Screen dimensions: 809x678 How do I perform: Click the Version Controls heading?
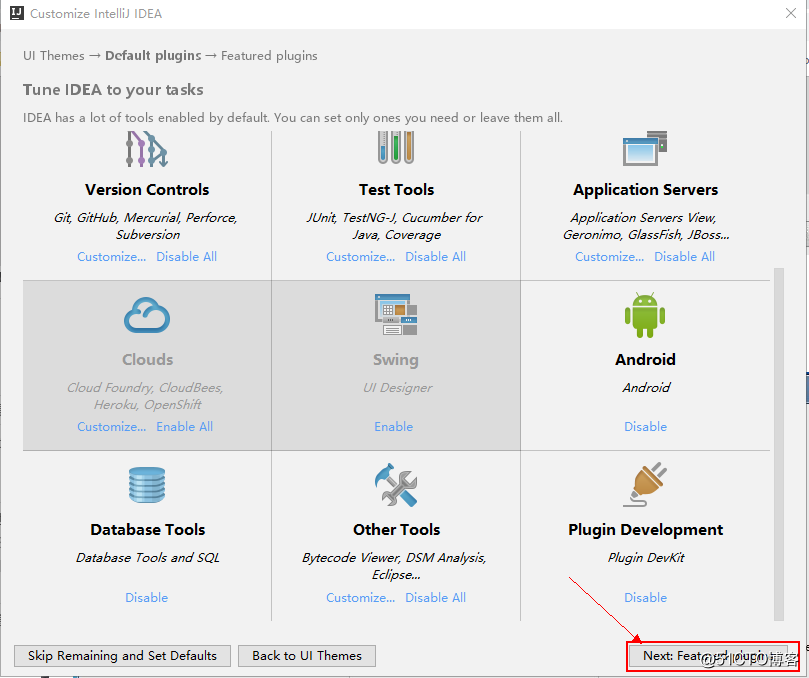(x=147, y=190)
